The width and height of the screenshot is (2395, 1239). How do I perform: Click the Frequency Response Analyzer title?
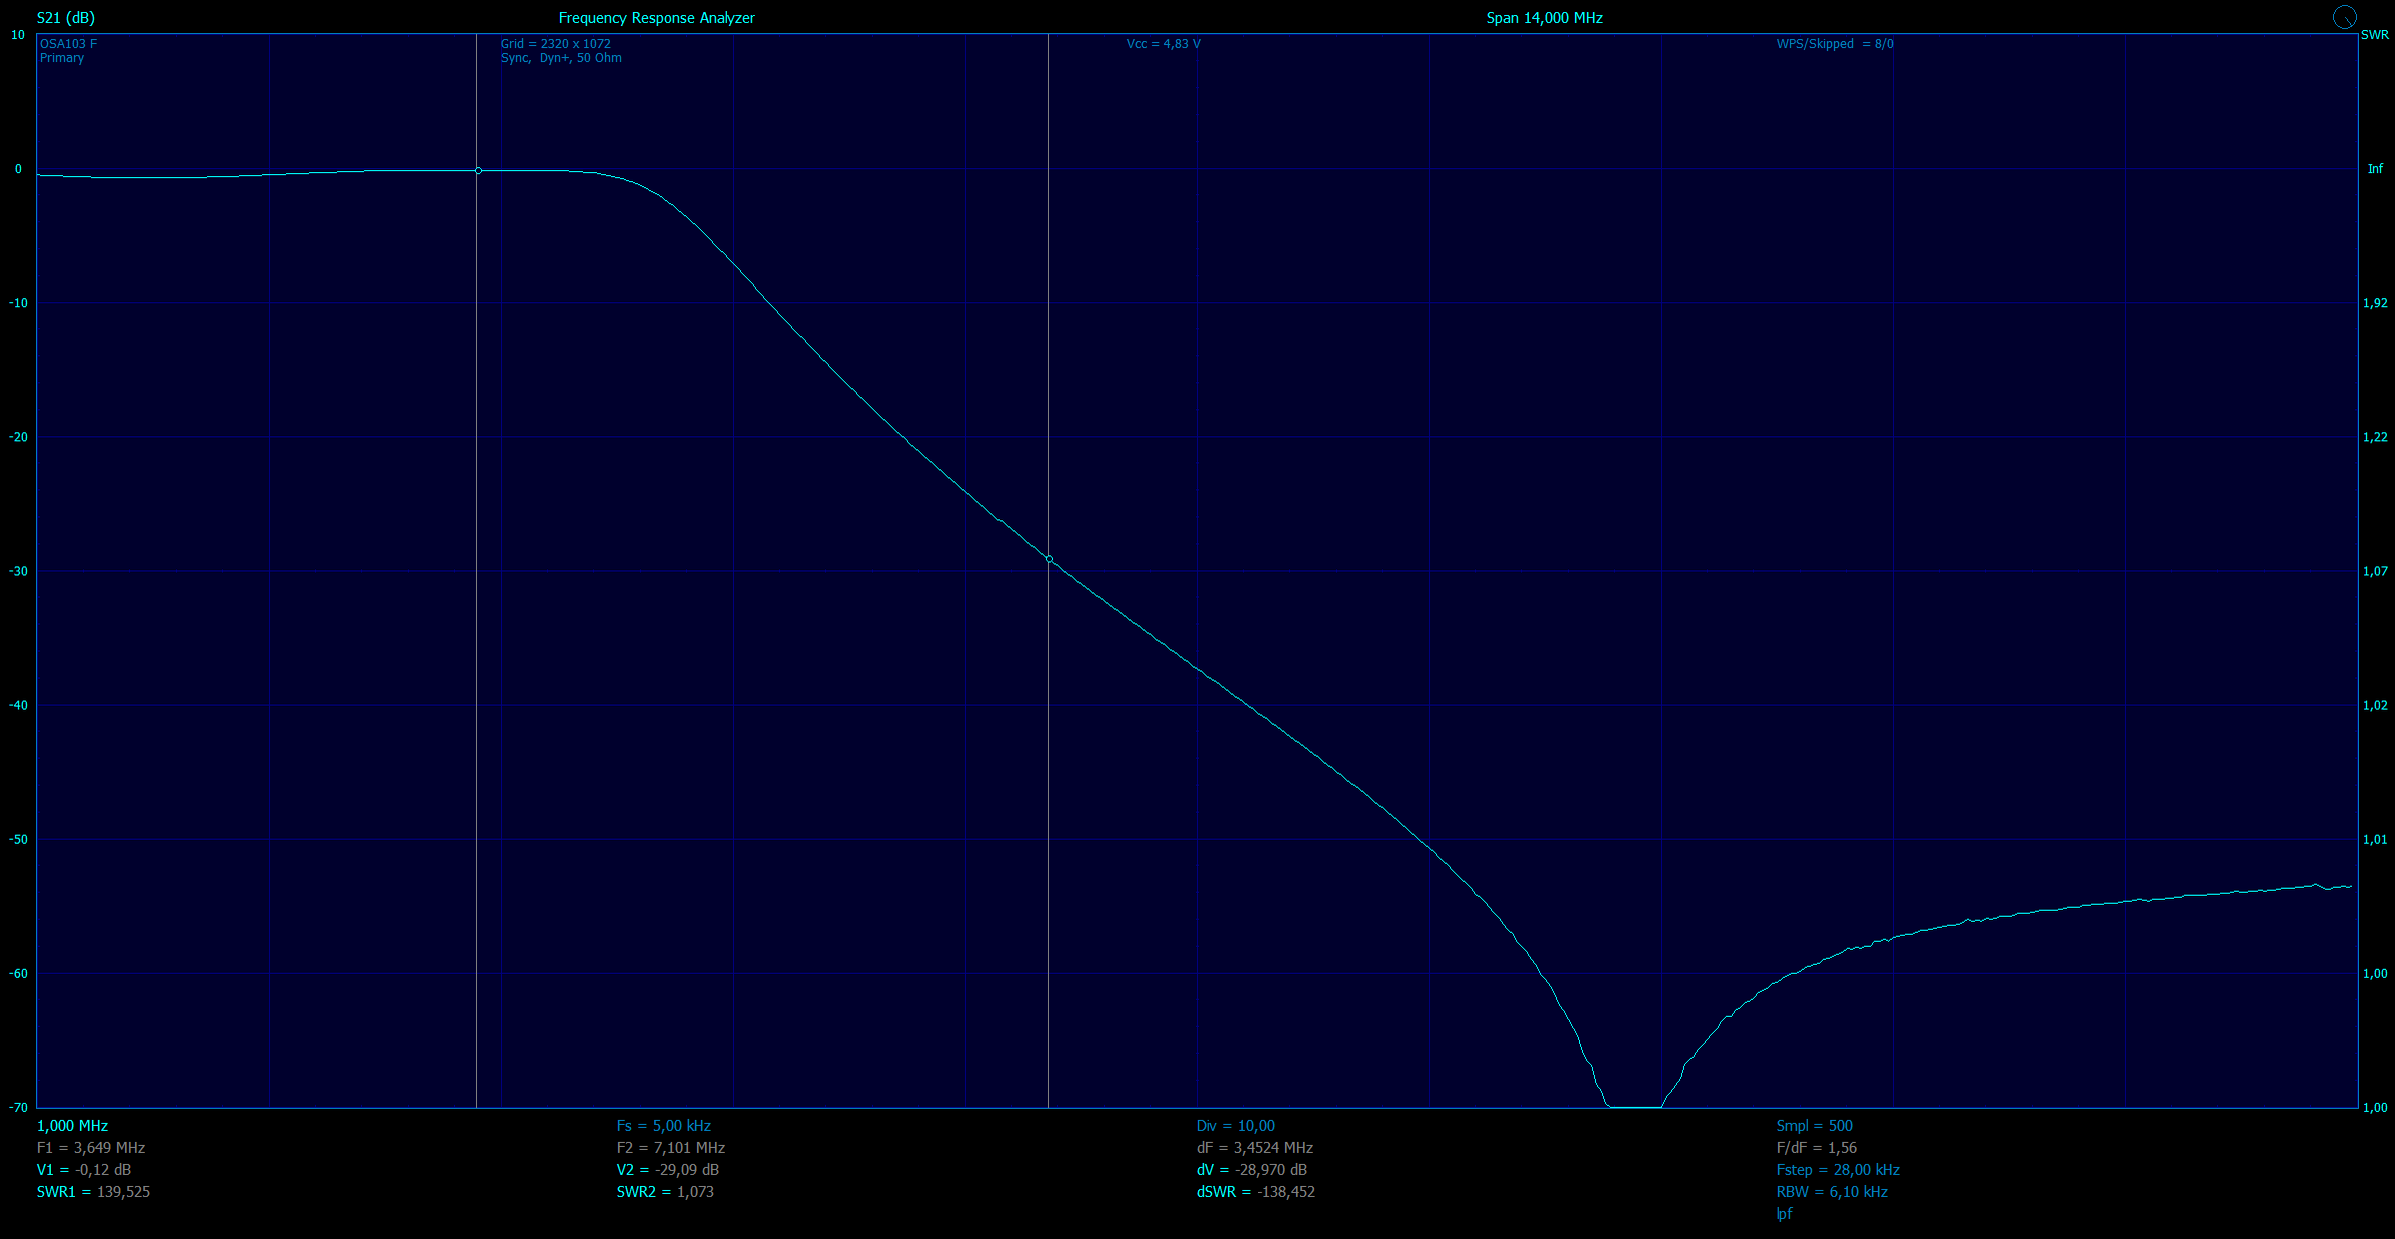coord(656,18)
